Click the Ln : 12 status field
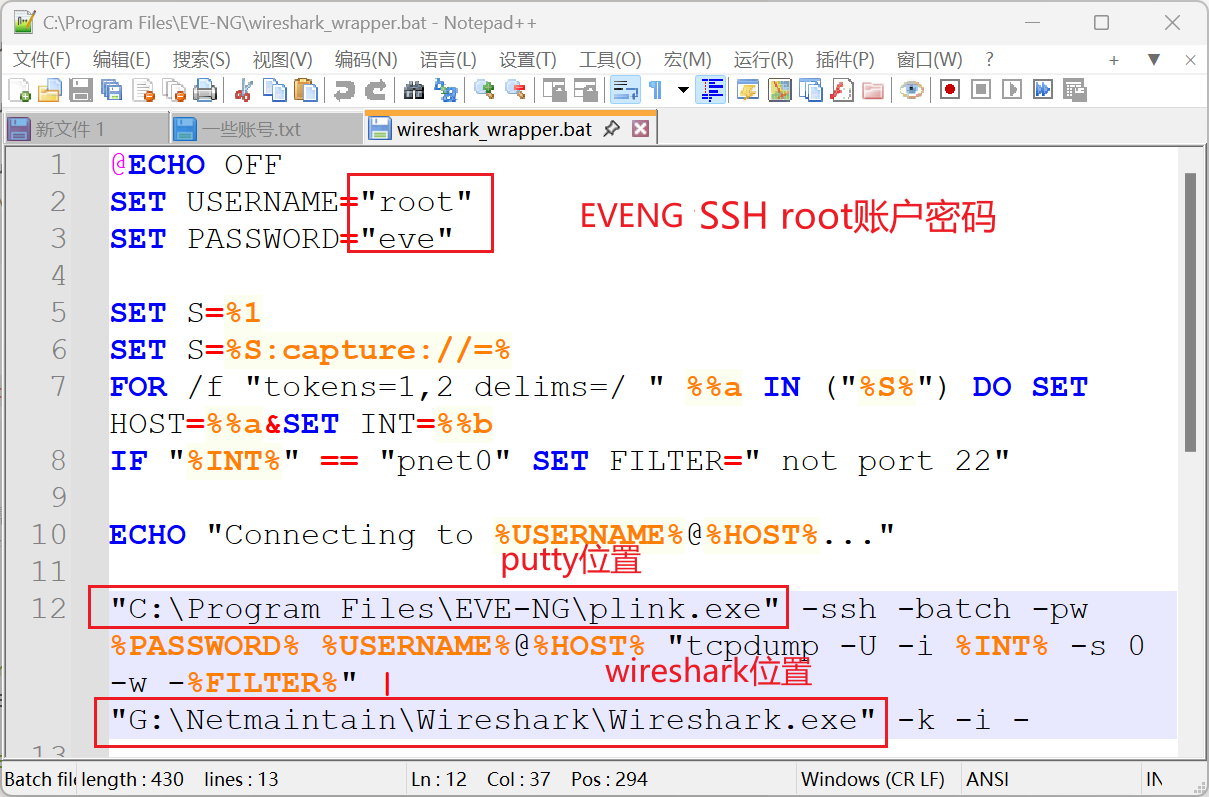This screenshot has width=1209, height=797. pos(439,779)
